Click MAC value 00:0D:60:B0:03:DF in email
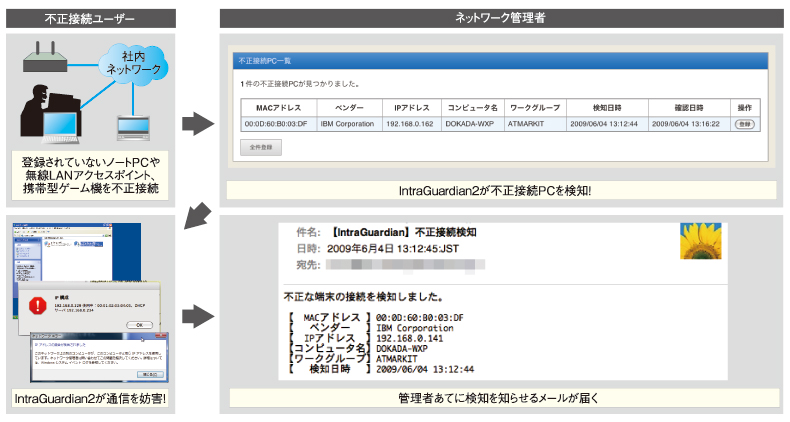This screenshot has width=790, height=422. click(x=420, y=318)
